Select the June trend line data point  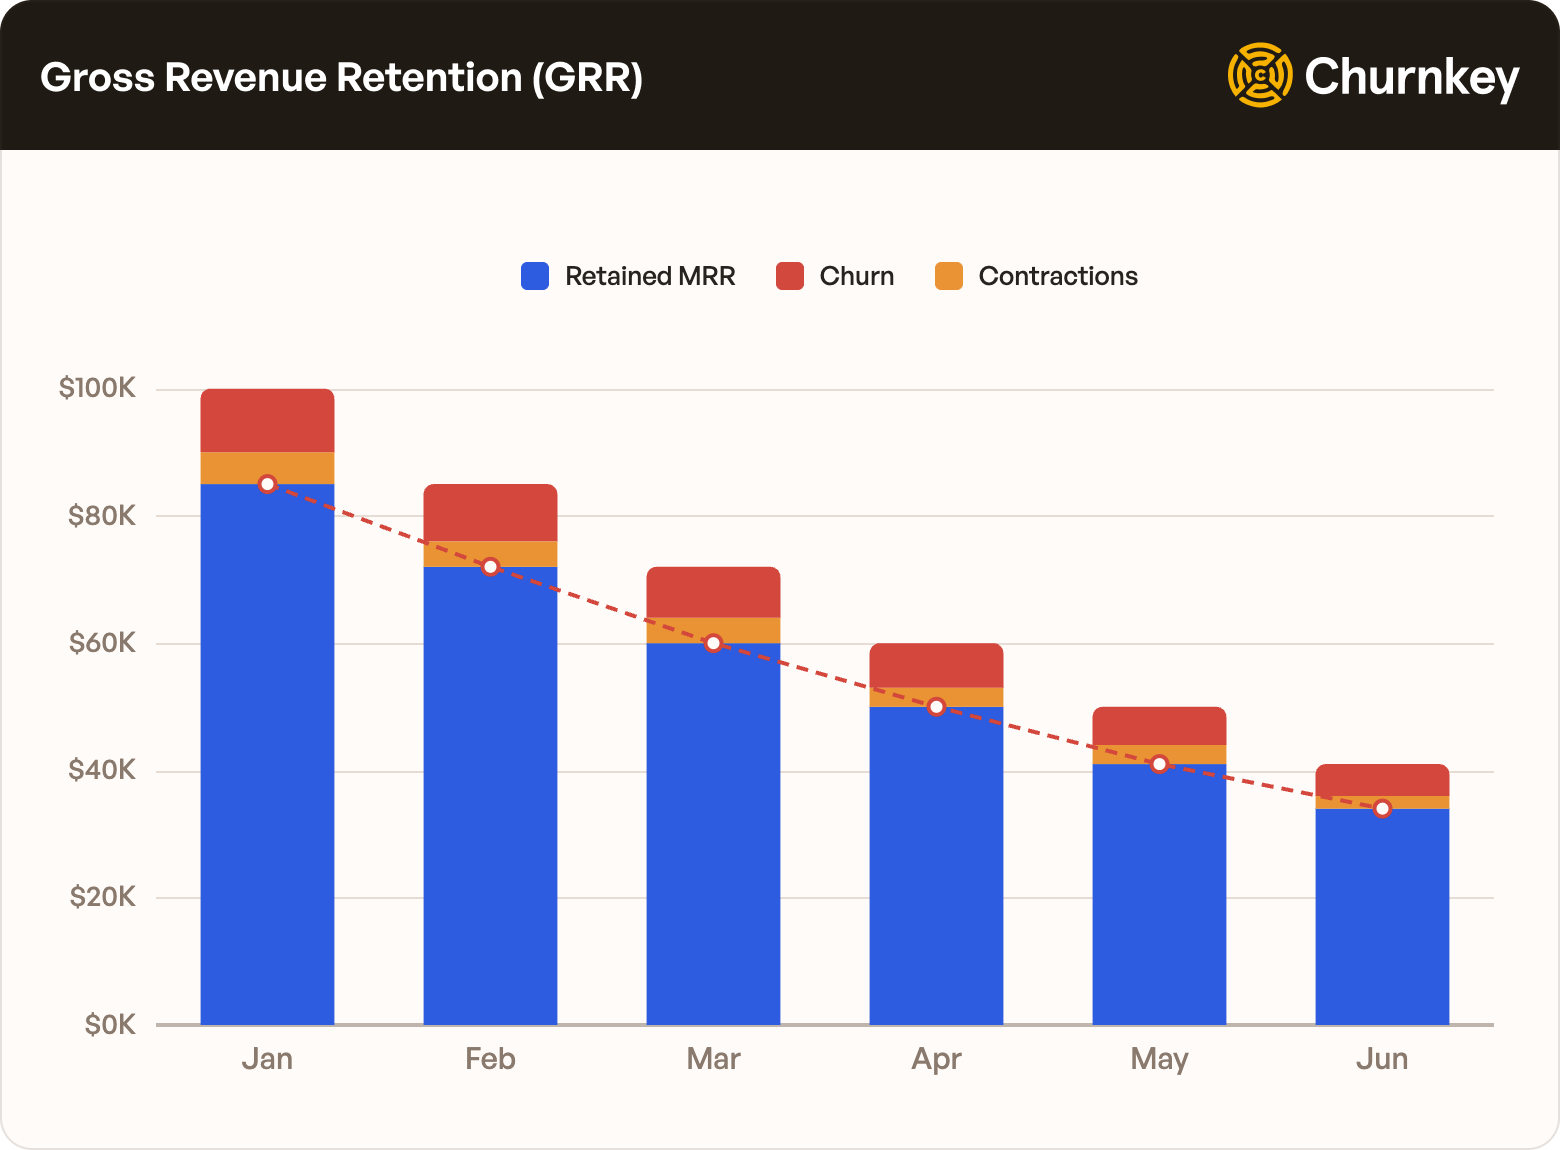coord(1382,809)
